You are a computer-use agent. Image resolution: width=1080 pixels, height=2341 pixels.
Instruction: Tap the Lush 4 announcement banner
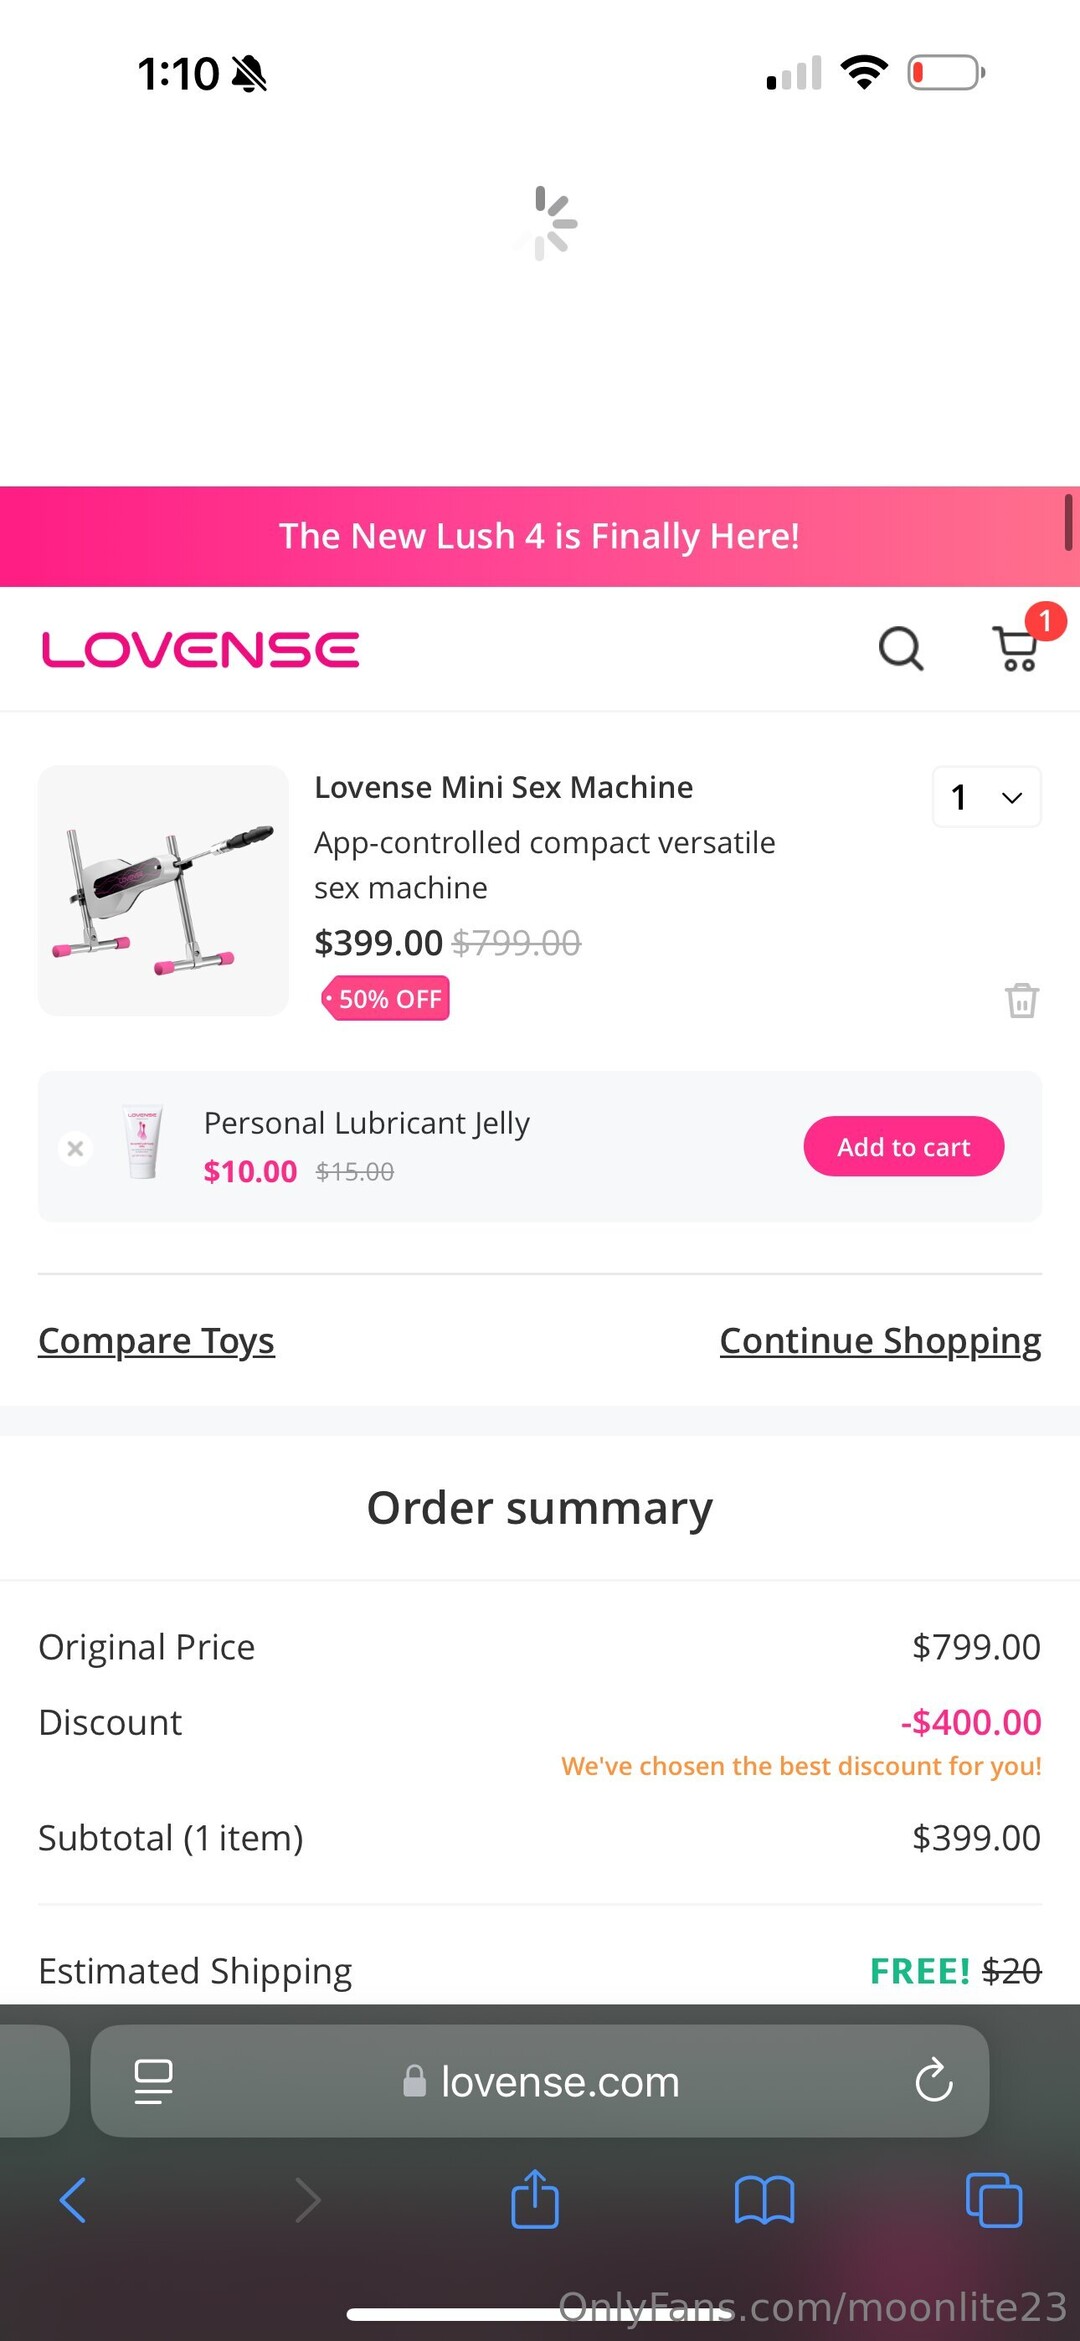[x=539, y=537]
